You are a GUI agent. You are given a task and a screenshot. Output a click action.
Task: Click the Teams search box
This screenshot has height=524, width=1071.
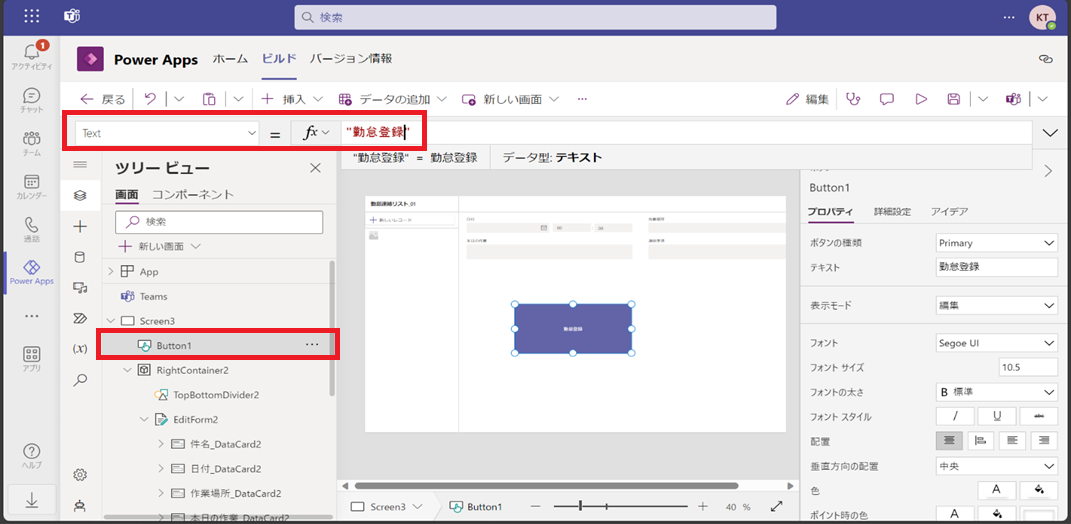coord(535,17)
